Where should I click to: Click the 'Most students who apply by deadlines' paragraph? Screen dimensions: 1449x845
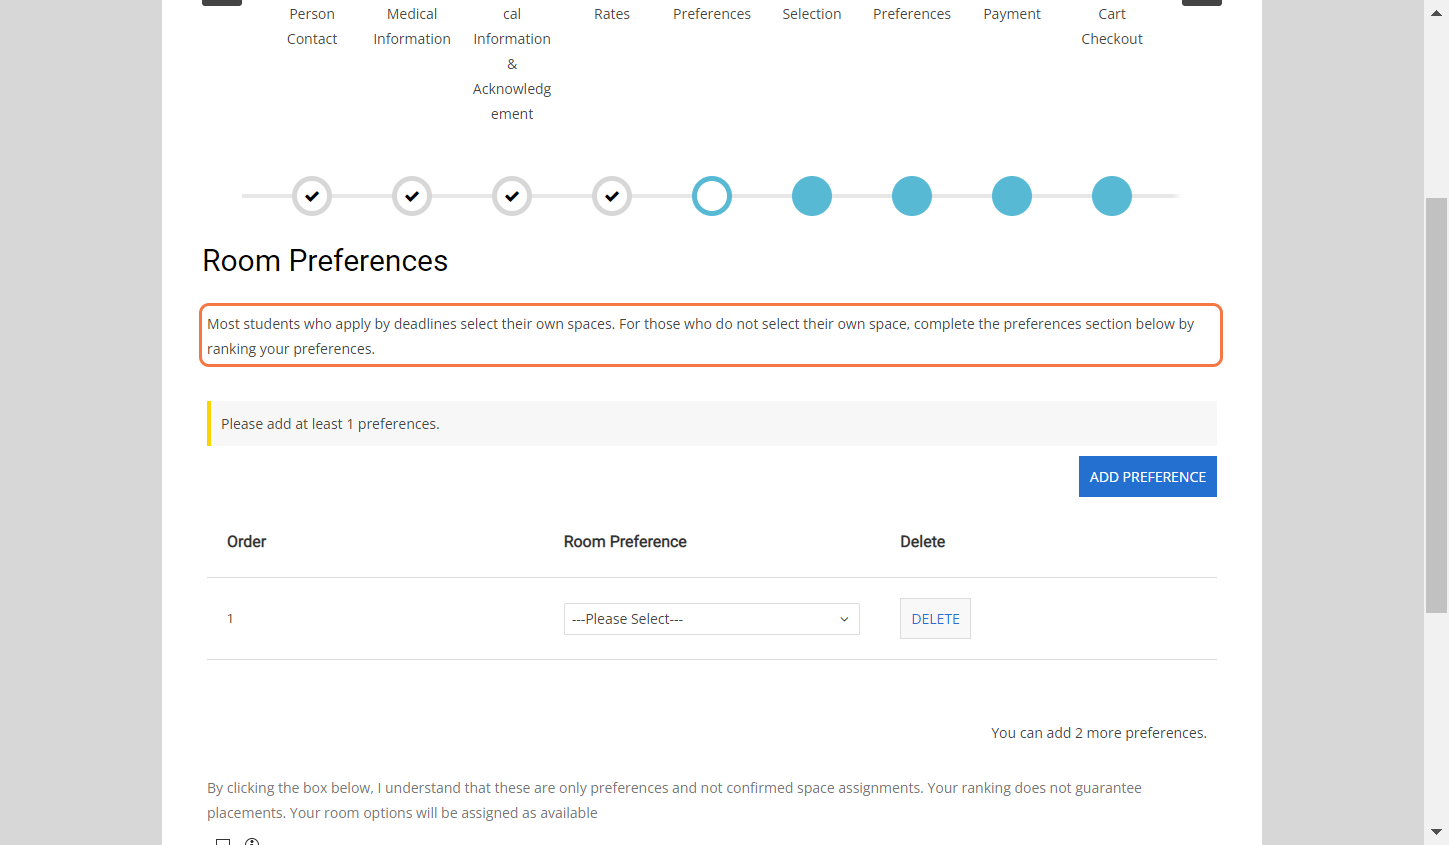[711, 336]
